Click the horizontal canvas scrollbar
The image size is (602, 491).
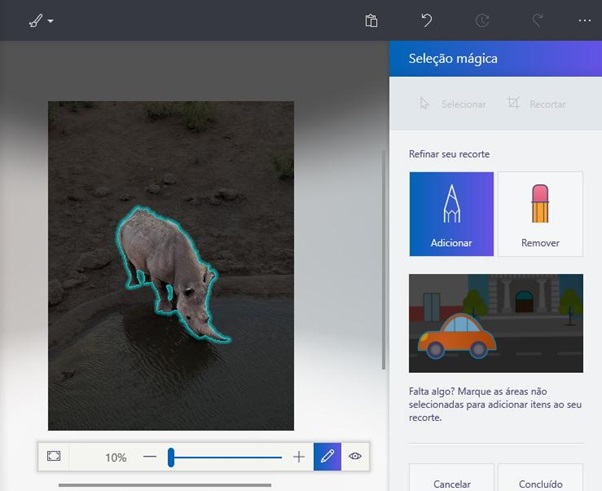pos(165,485)
